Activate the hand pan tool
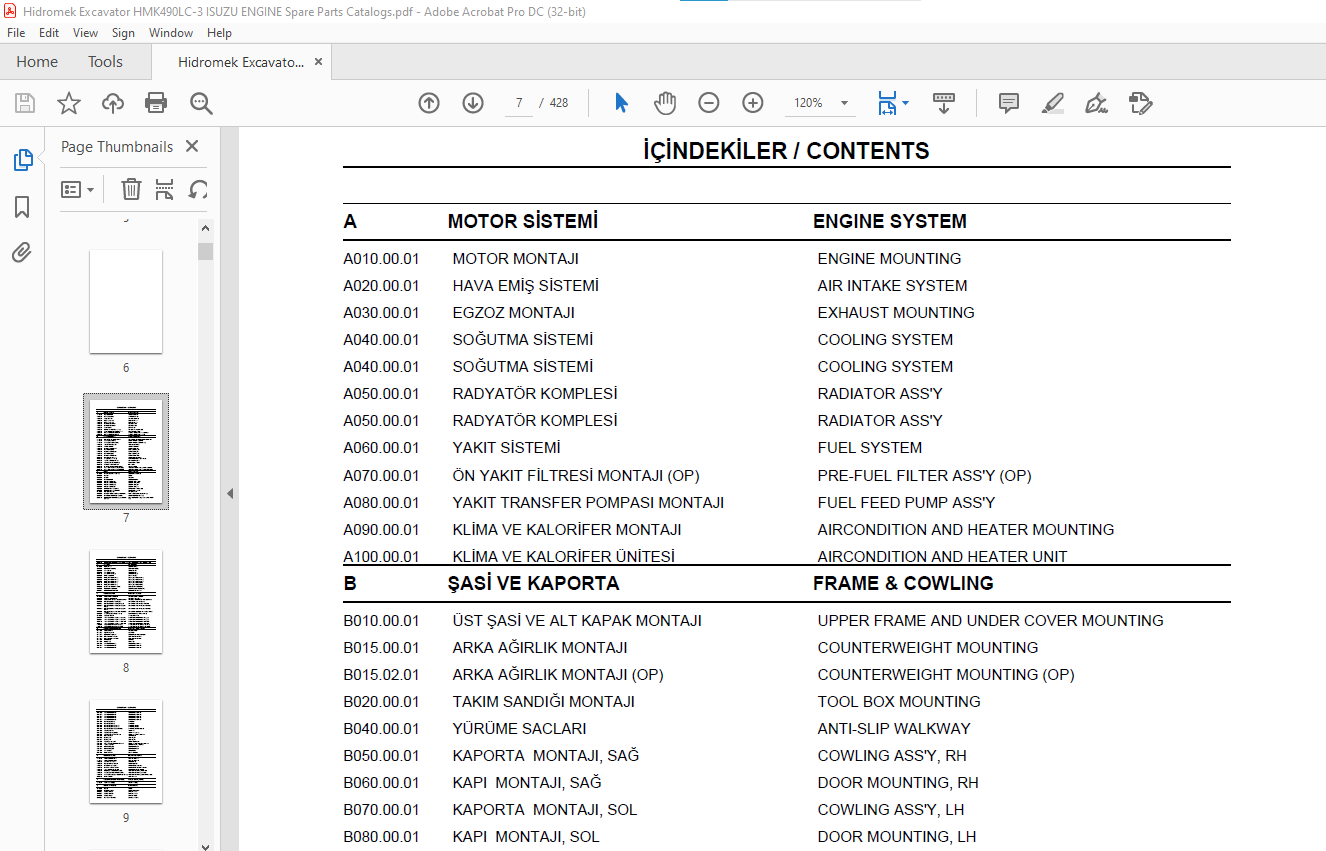The image size is (1326, 851). click(665, 103)
